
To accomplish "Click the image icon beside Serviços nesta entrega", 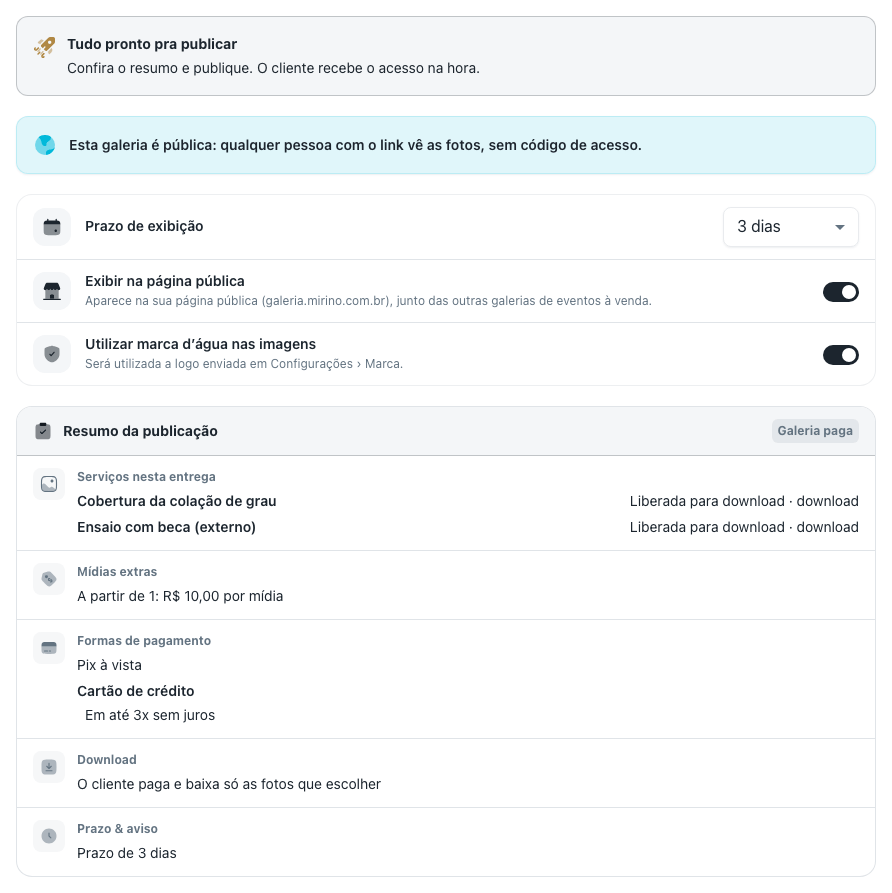I will [x=49, y=484].
